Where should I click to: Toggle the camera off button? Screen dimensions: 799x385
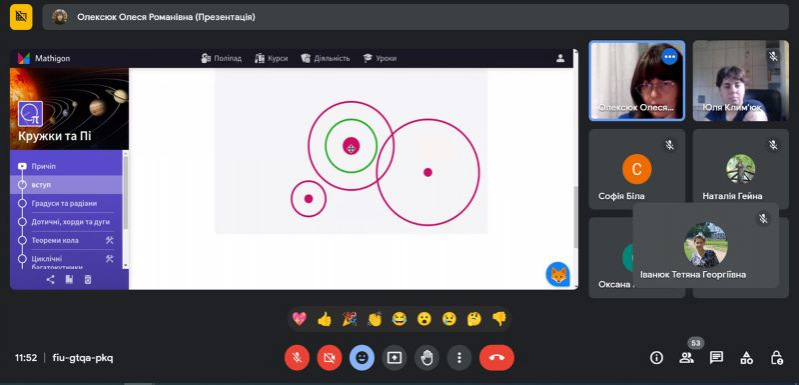click(x=329, y=358)
